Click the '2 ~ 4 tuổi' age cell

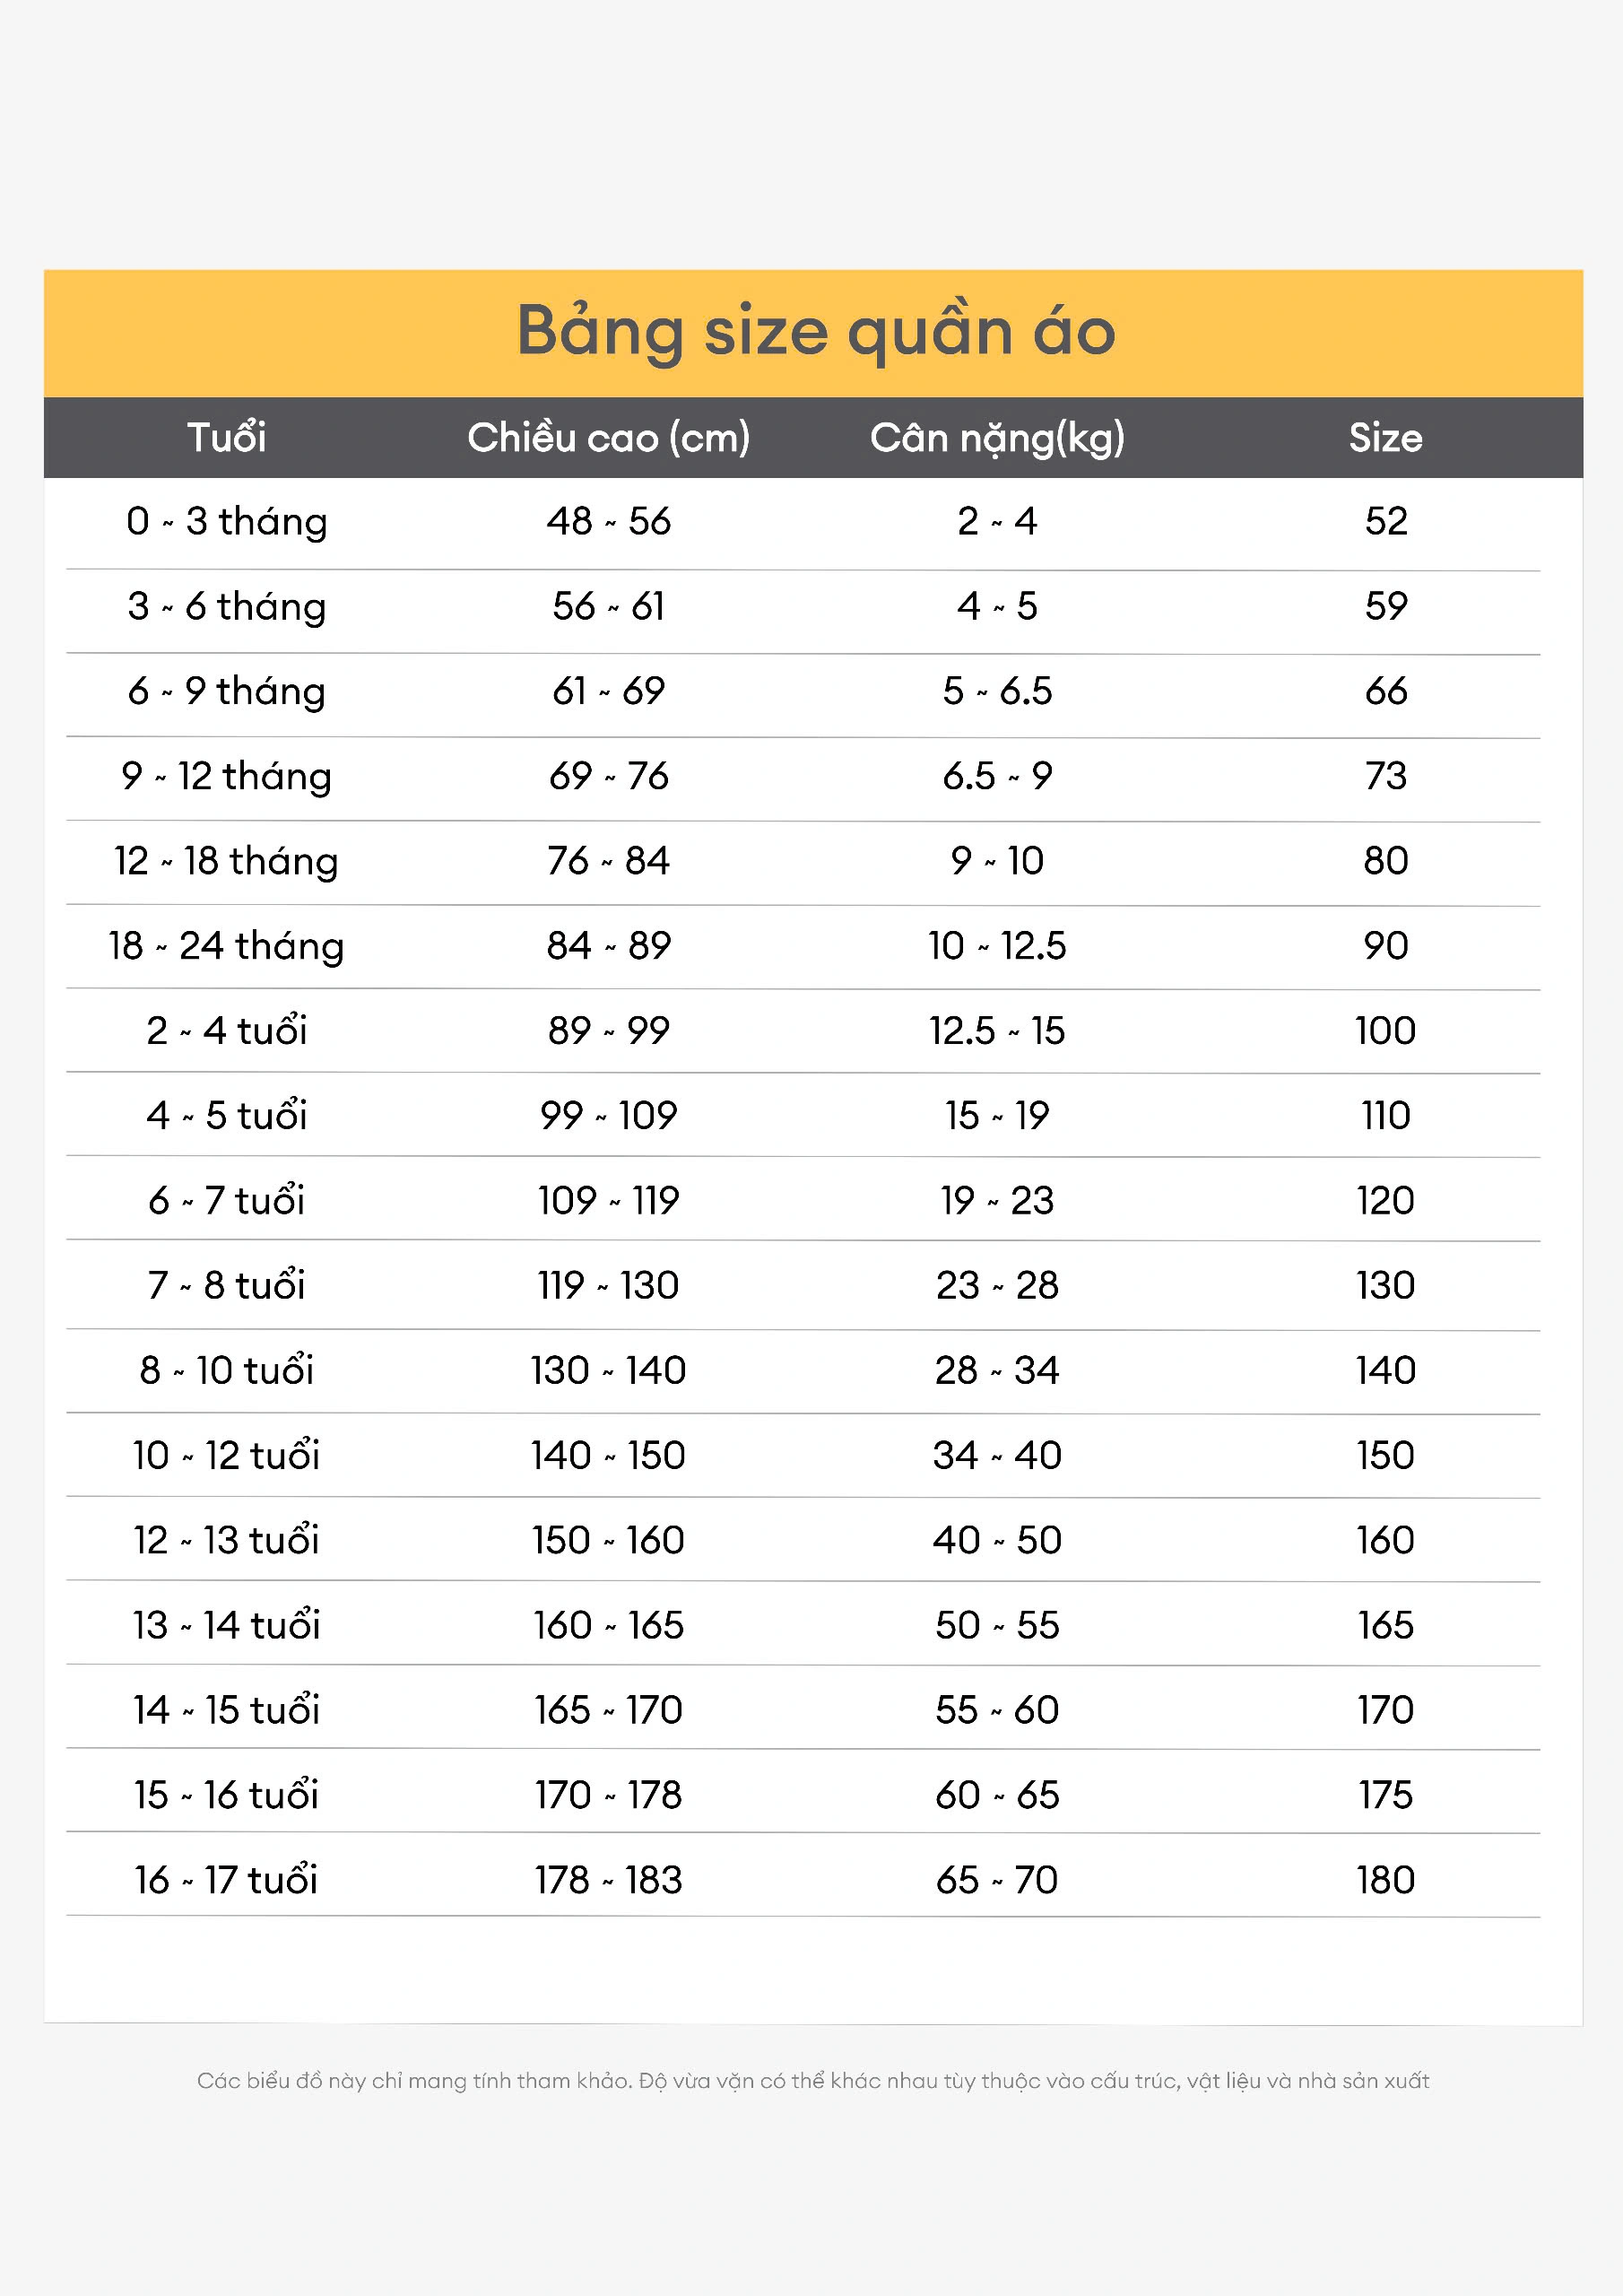click(227, 1031)
